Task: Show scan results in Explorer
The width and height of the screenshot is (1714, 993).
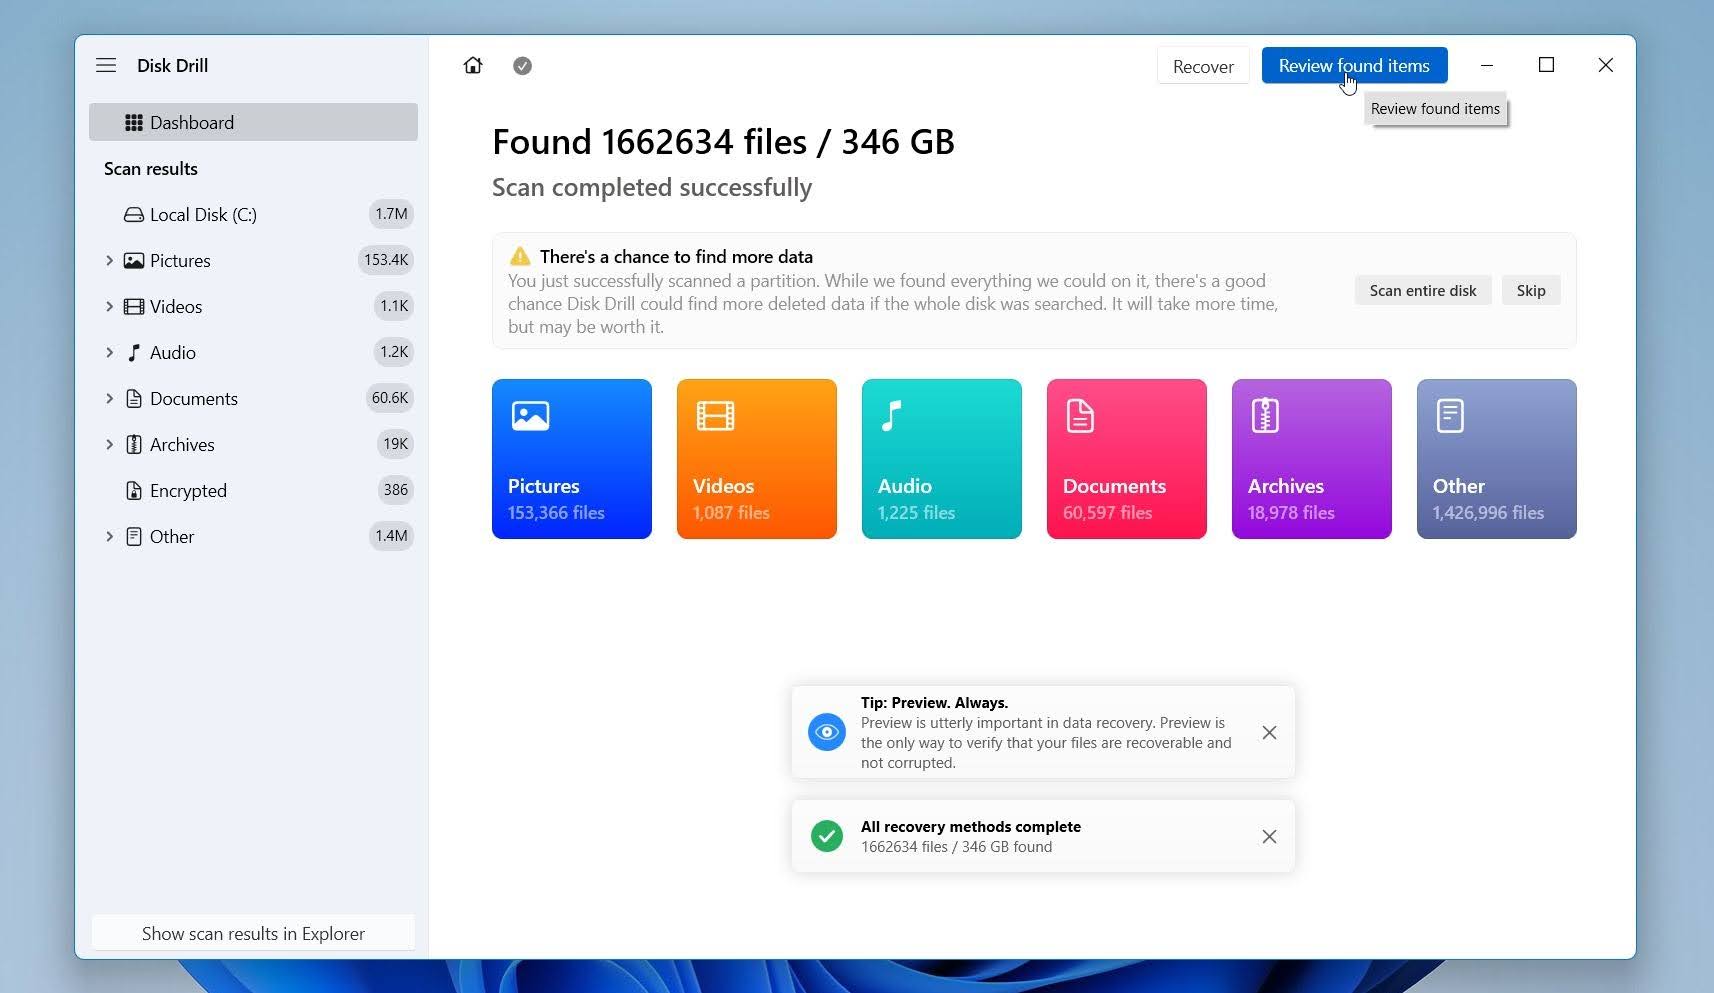Action: [x=253, y=933]
